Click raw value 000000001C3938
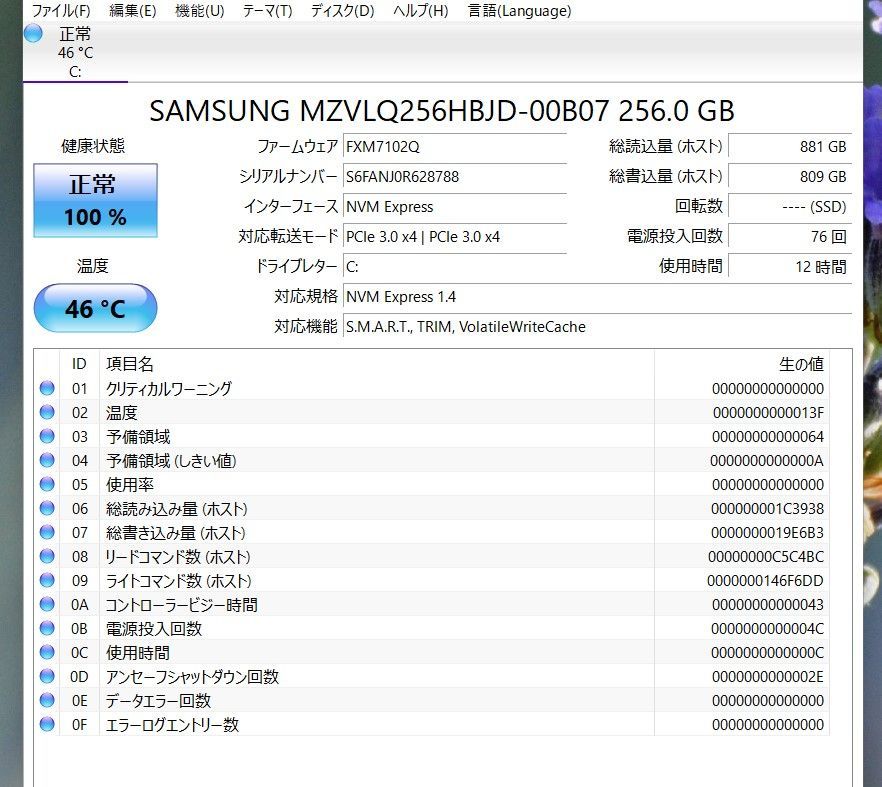The width and height of the screenshot is (882, 787). [x=767, y=509]
